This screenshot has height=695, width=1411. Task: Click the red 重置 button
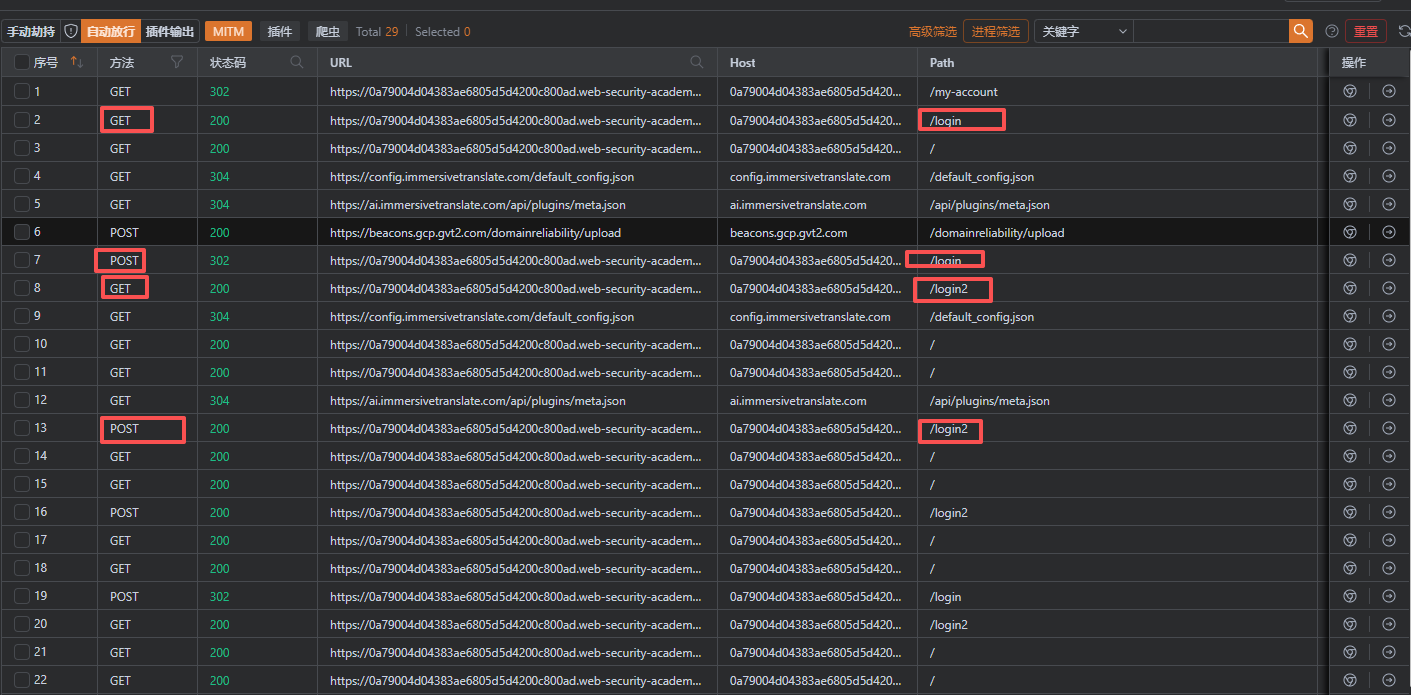[1365, 31]
